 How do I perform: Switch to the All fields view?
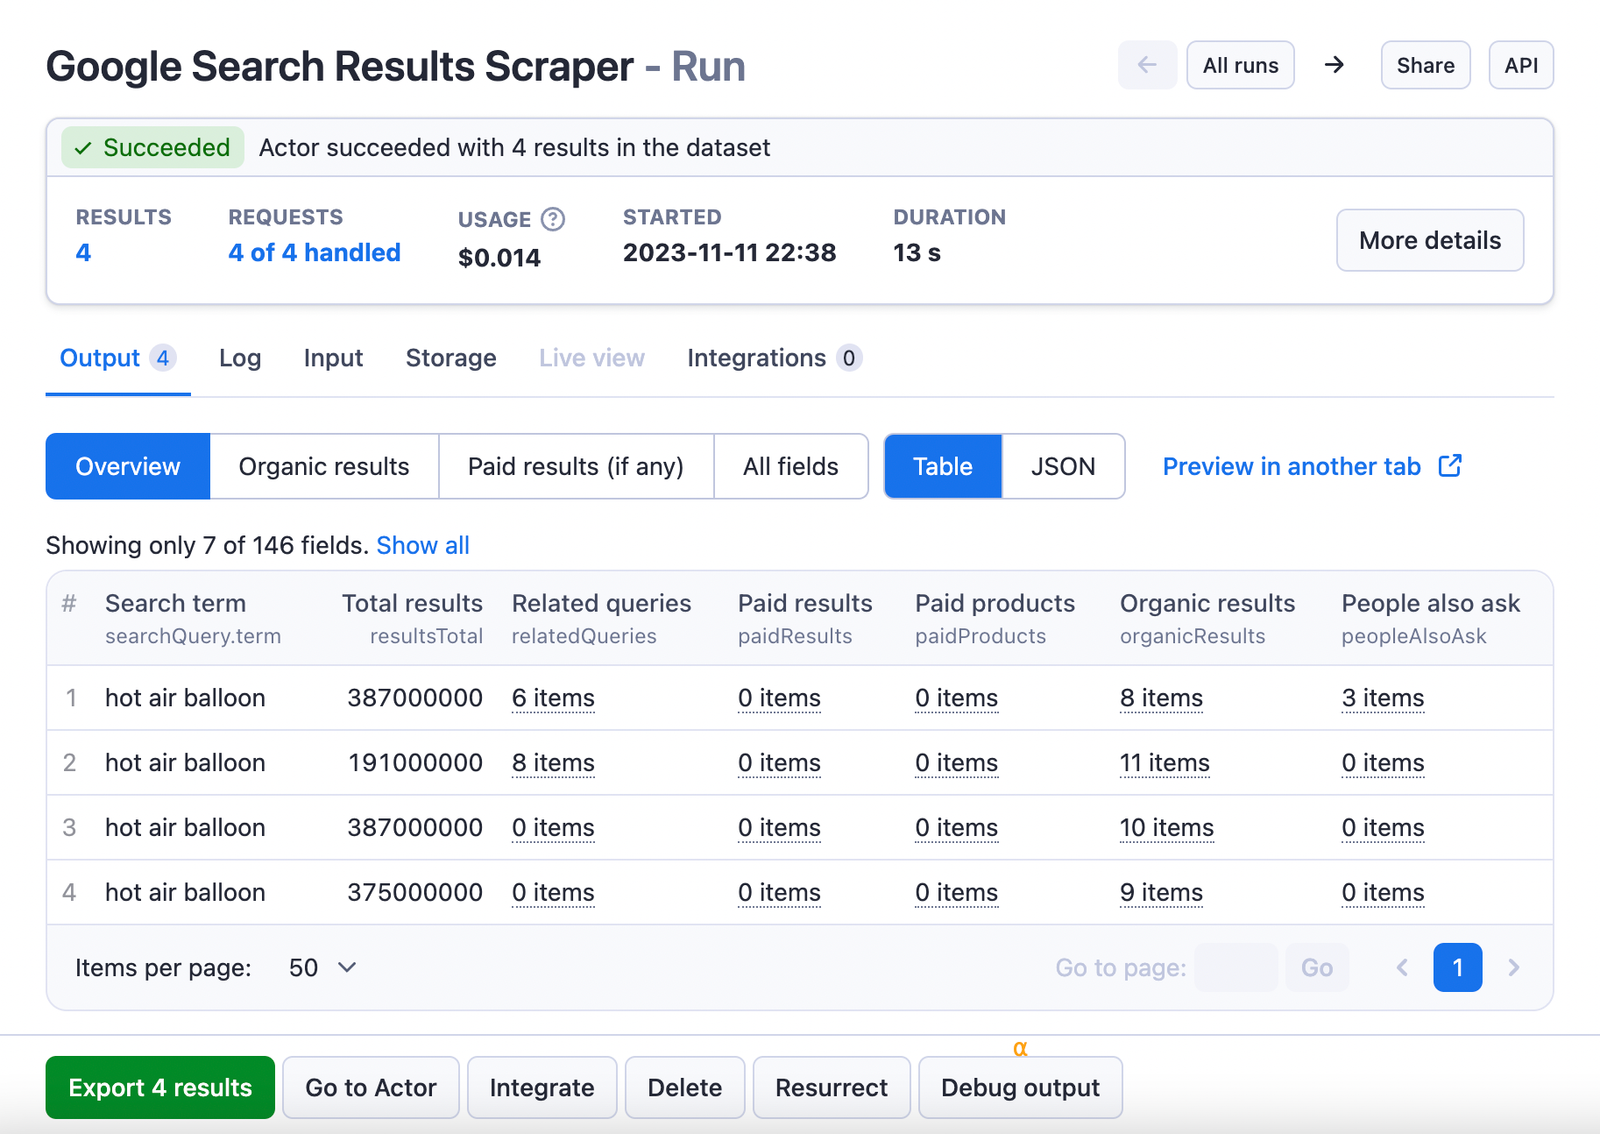click(790, 466)
